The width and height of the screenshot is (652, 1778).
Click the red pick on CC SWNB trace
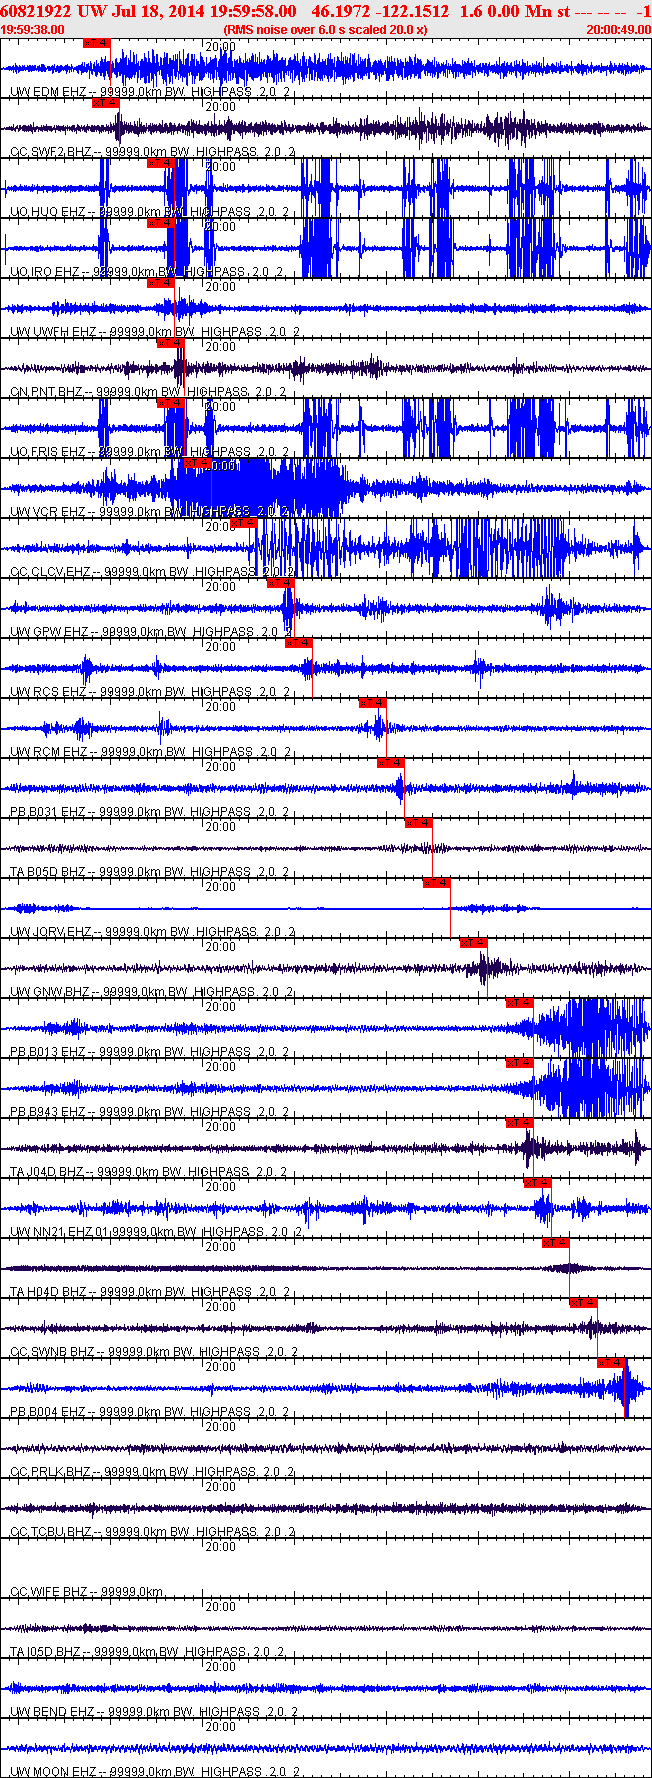(583, 1303)
